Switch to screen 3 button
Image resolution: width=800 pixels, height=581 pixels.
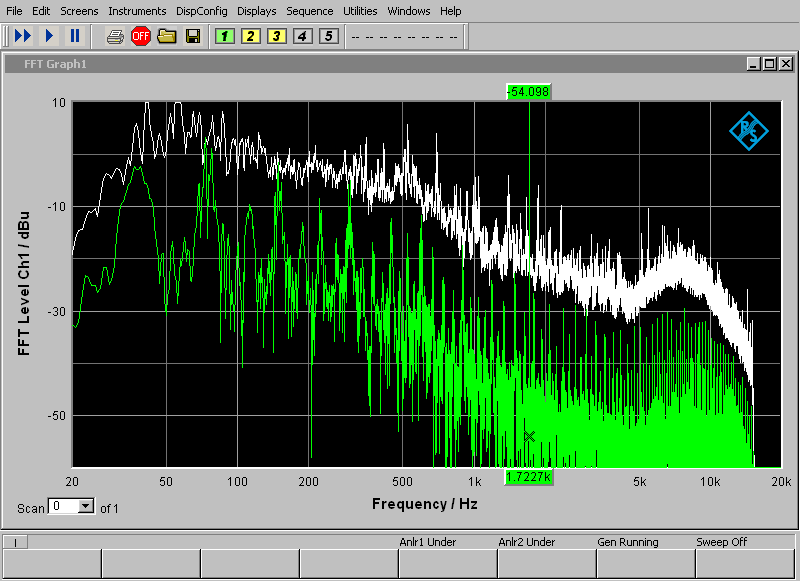tap(277, 36)
